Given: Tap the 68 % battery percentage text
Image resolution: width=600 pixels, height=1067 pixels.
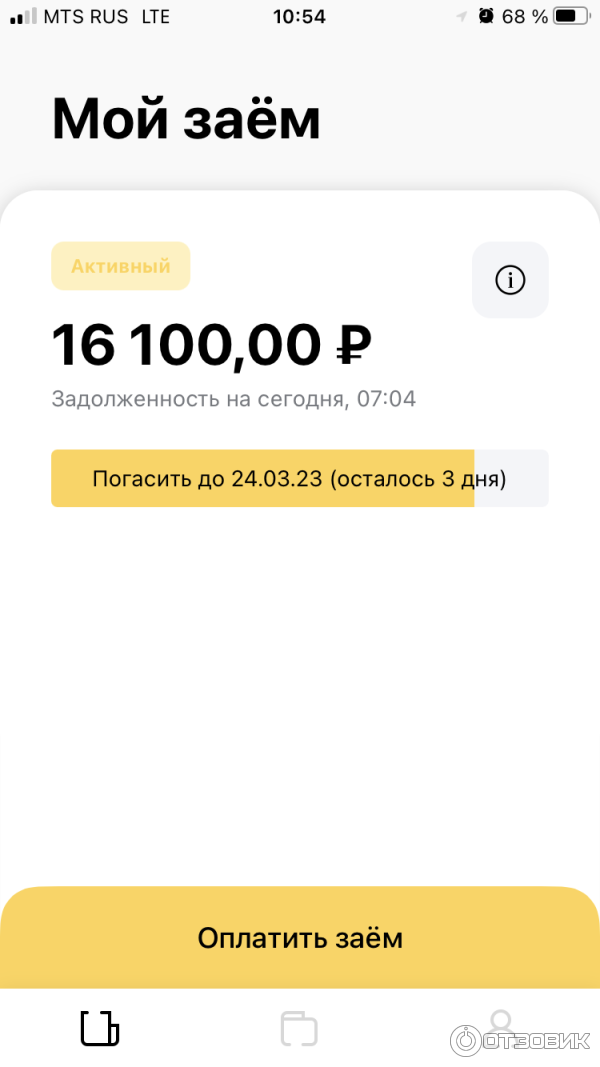Looking at the screenshot, I should pos(524,16).
